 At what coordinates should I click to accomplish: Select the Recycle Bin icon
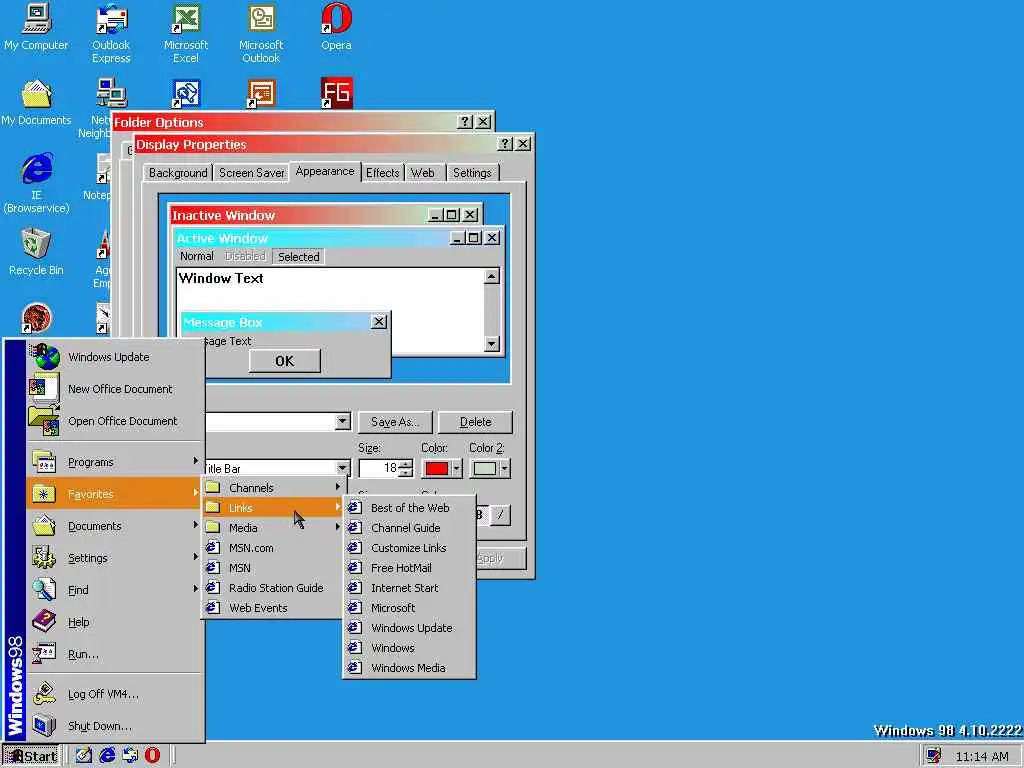pyautogui.click(x=36, y=252)
